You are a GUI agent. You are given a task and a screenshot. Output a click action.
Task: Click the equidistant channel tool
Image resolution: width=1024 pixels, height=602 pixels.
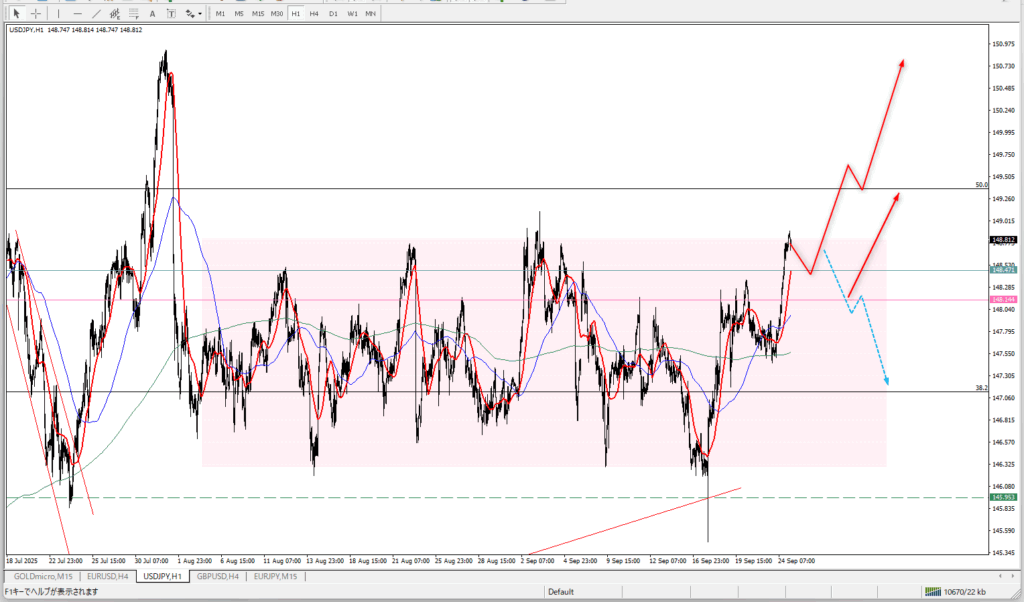pyautogui.click(x=116, y=14)
